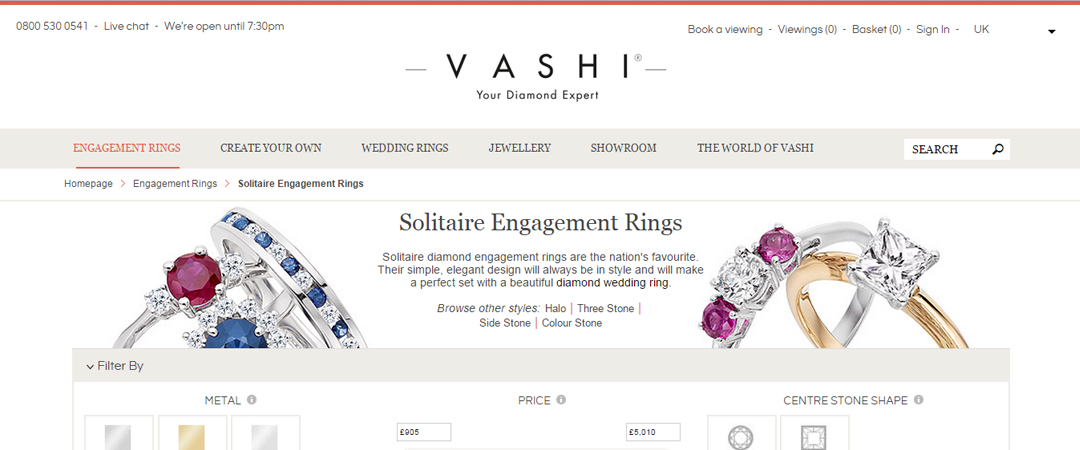Collapse the Filter By panel
Image resolution: width=1080 pixels, height=450 pixels.
(115, 366)
